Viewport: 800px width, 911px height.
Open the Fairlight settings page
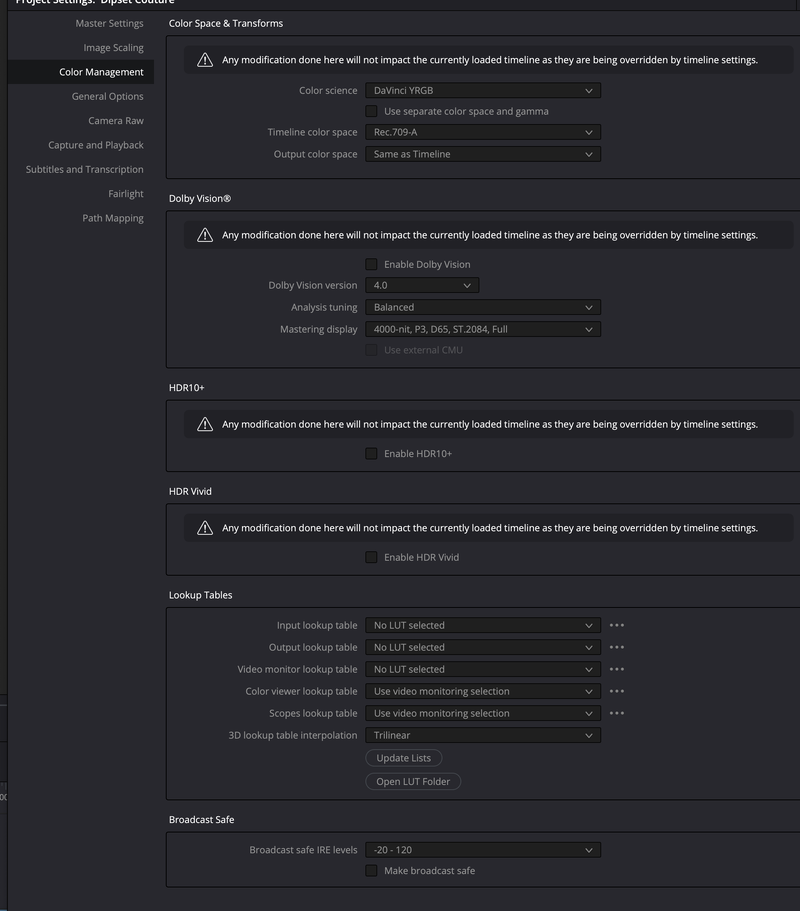[126, 193]
